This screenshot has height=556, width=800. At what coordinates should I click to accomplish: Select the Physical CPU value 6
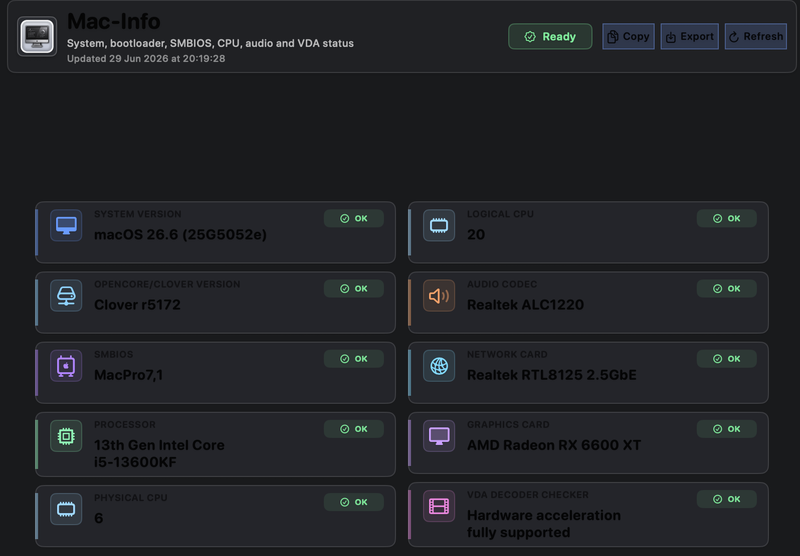click(99, 518)
